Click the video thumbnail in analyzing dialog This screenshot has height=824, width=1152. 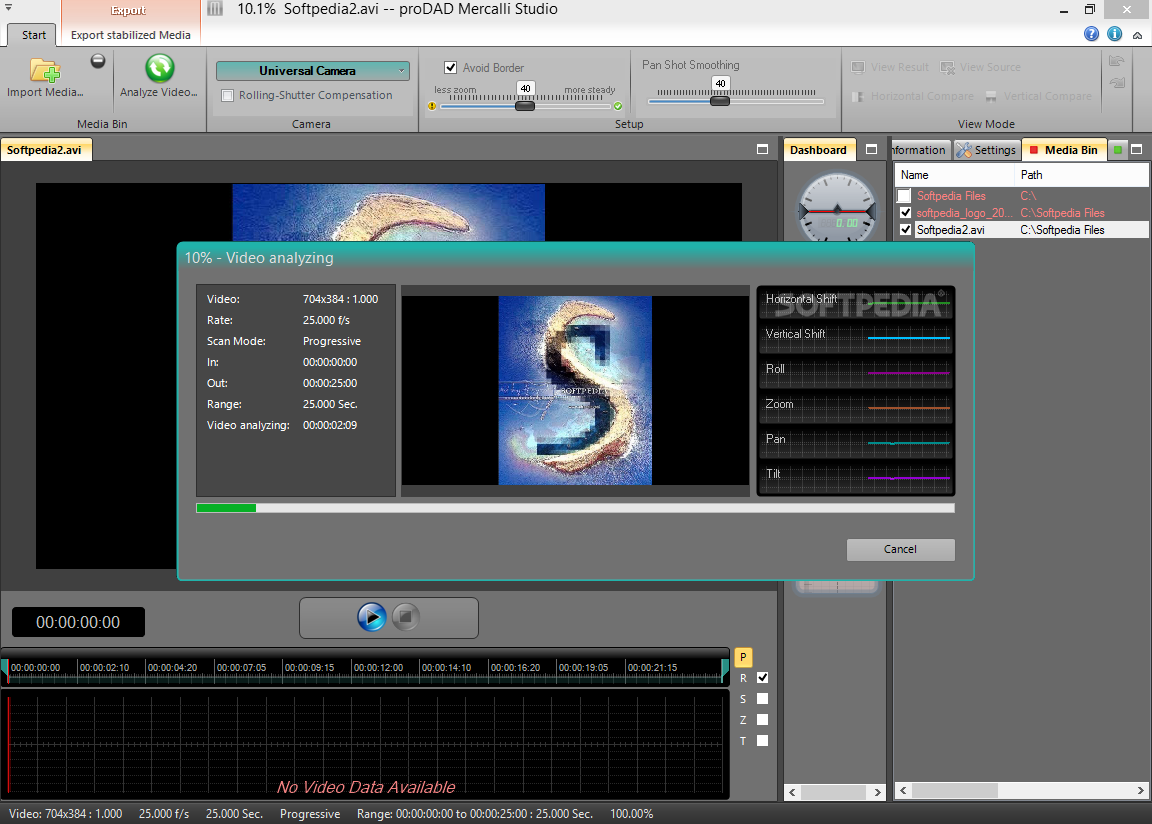click(x=575, y=390)
